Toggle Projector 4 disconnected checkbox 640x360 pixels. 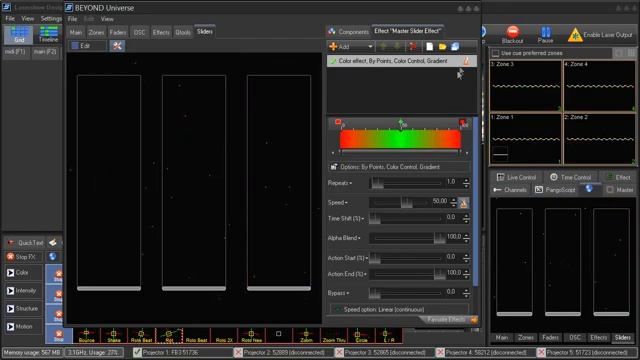point(440,352)
